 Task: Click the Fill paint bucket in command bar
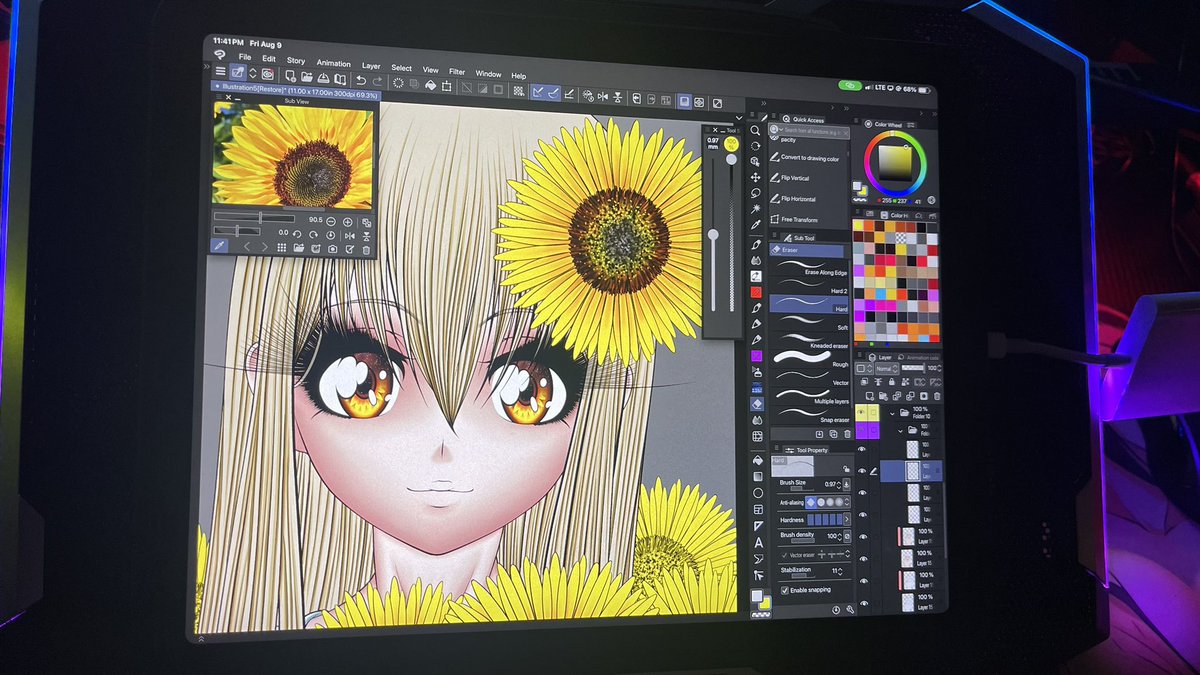tap(430, 84)
